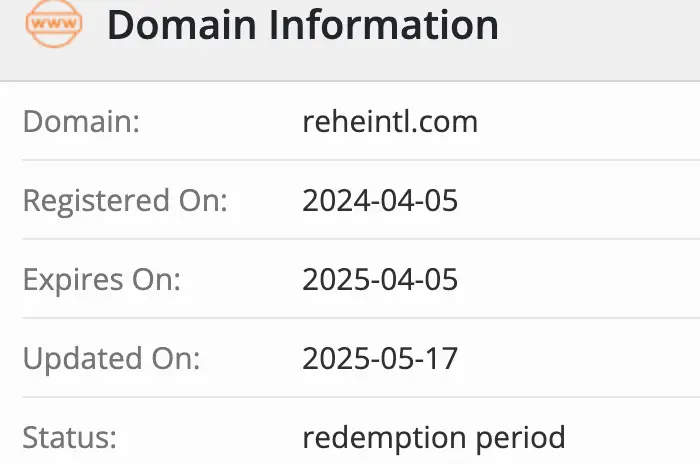Image resolution: width=700 pixels, height=464 pixels.
Task: Click the word "Updated" in the label
Action: (x=84, y=358)
